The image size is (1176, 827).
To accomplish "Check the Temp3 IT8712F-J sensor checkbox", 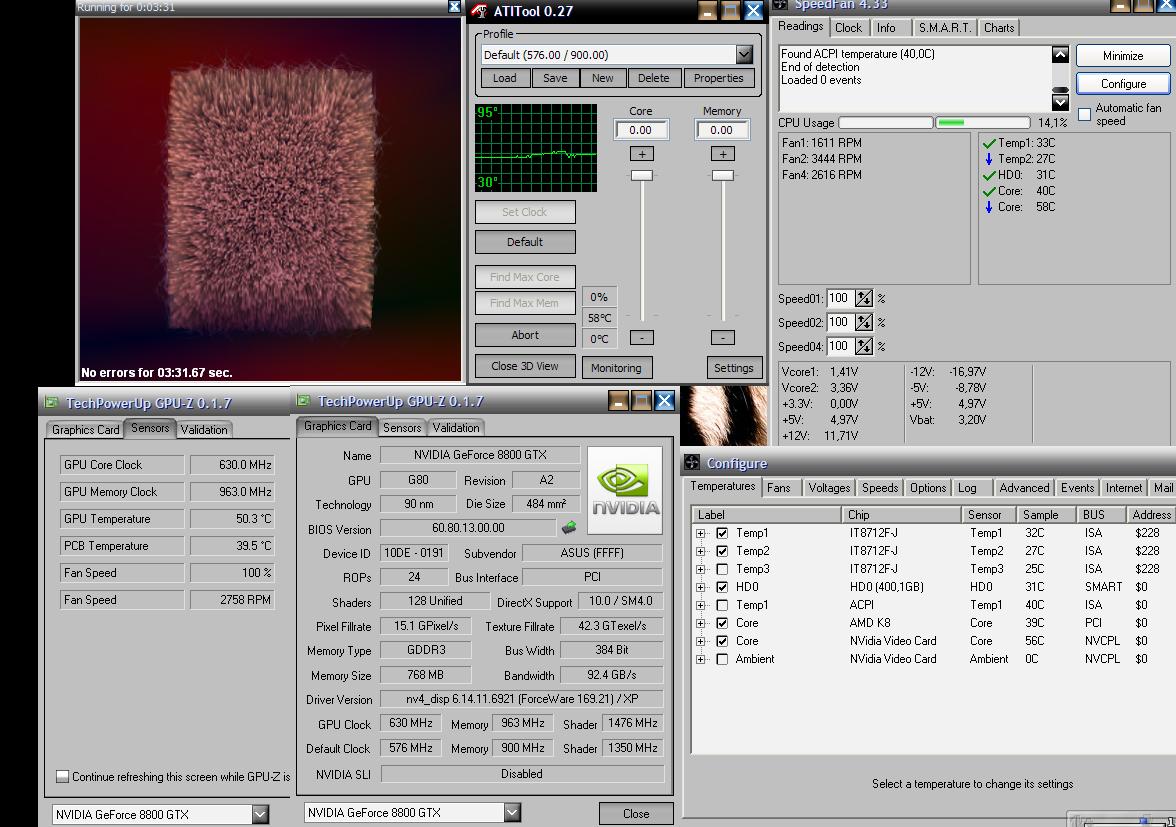I will [x=722, y=569].
